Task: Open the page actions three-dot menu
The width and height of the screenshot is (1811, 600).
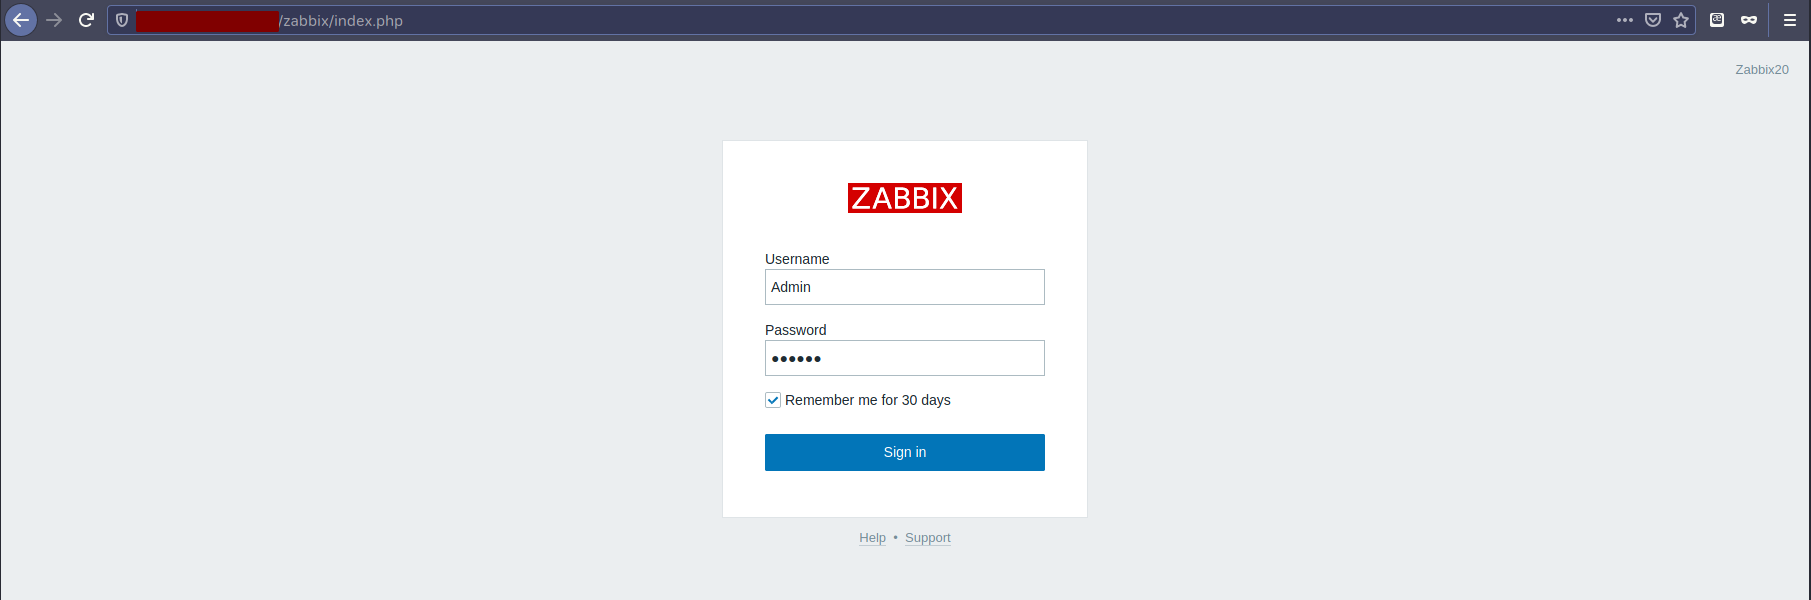Action: pos(1625,20)
